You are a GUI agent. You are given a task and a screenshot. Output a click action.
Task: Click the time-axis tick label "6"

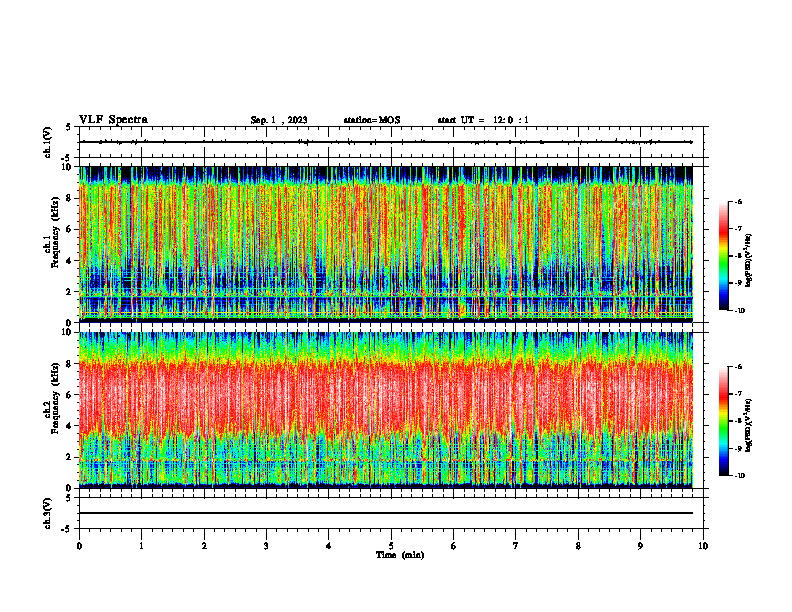pyautogui.click(x=454, y=546)
